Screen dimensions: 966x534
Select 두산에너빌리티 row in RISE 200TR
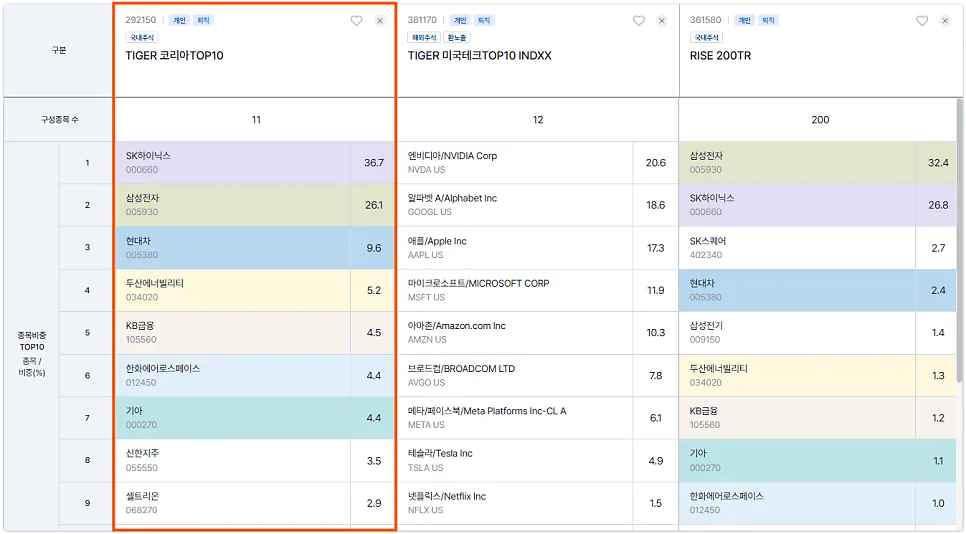[x=818, y=375]
